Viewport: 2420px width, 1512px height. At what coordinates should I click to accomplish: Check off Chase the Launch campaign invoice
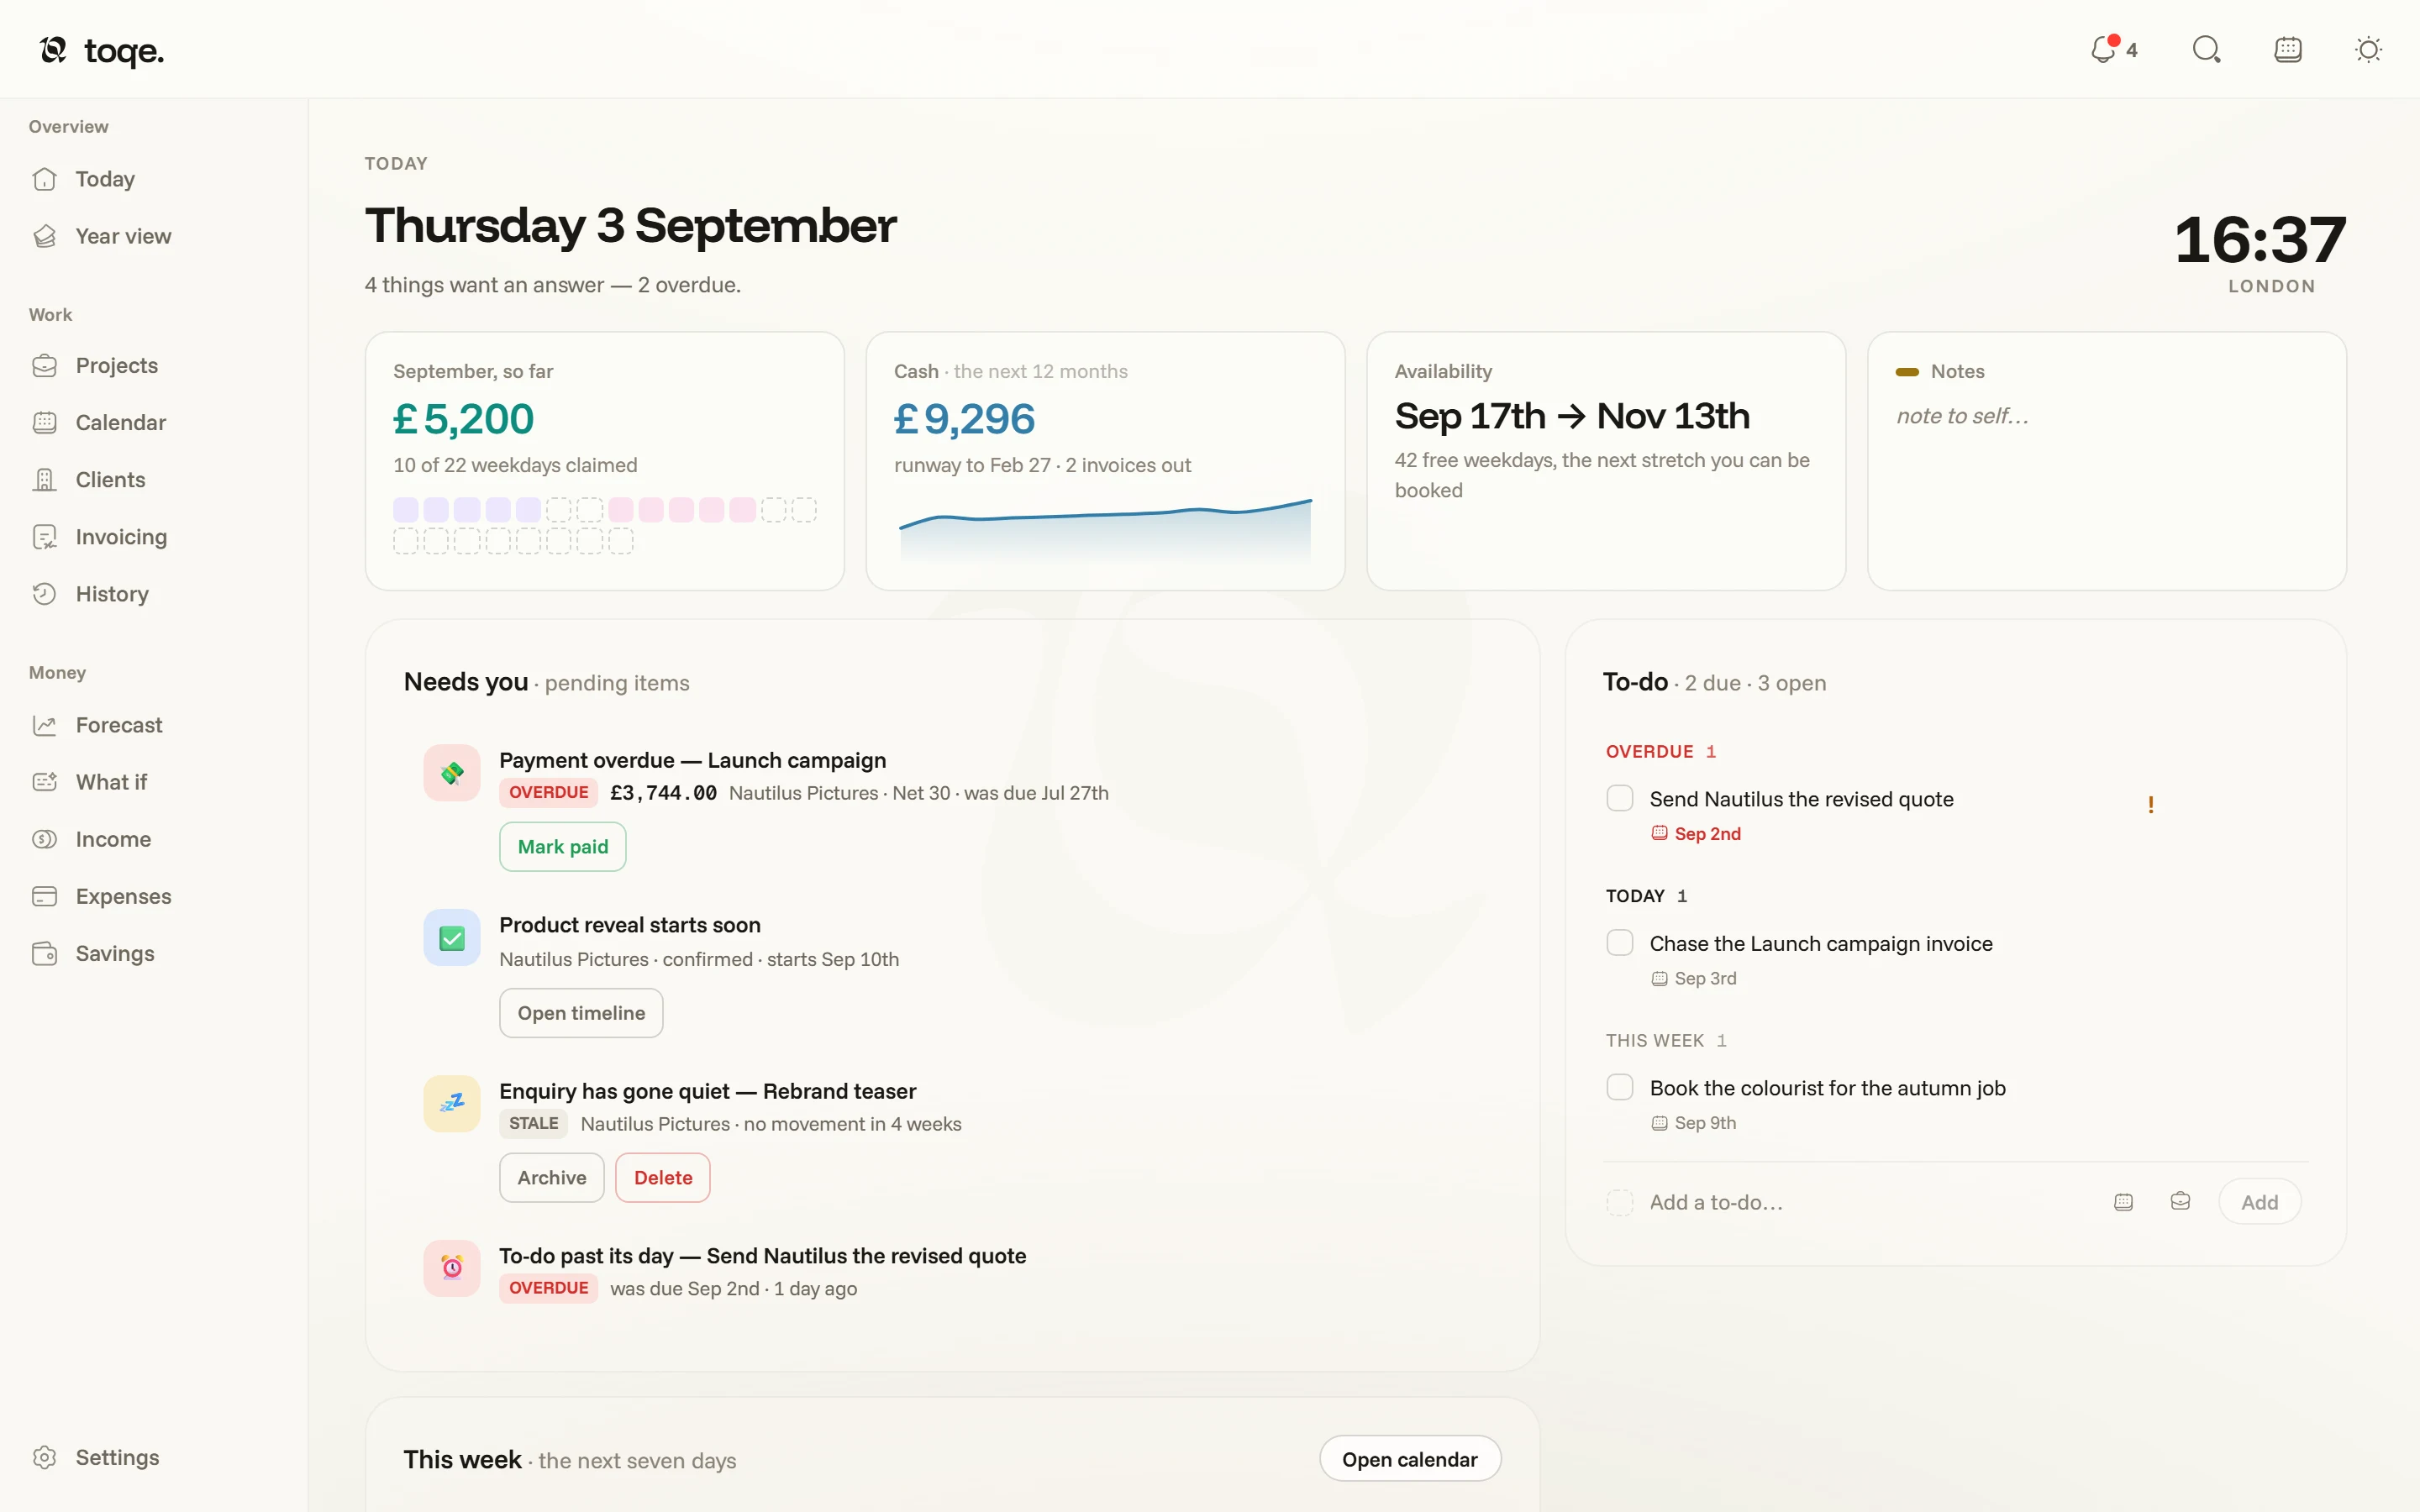pyautogui.click(x=1620, y=943)
